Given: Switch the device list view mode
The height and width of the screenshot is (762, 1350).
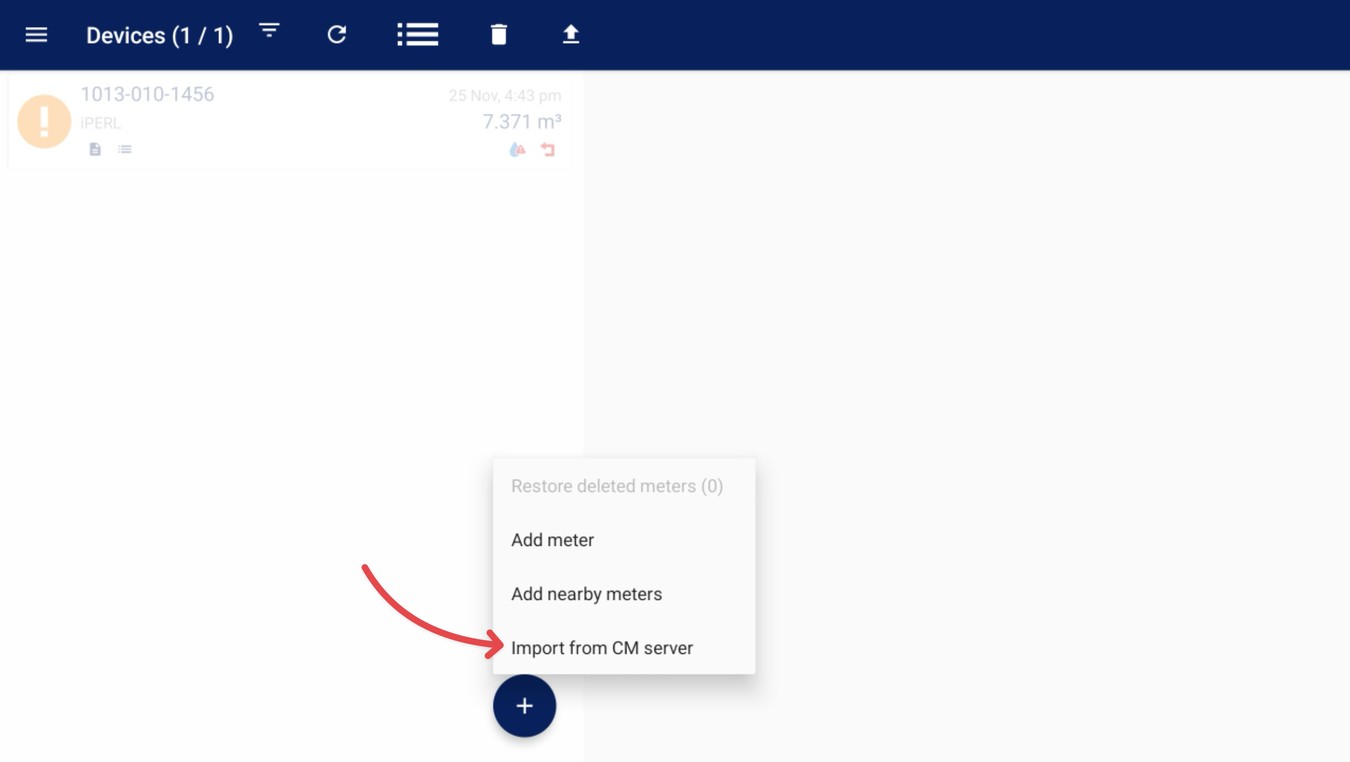Looking at the screenshot, I should (417, 35).
